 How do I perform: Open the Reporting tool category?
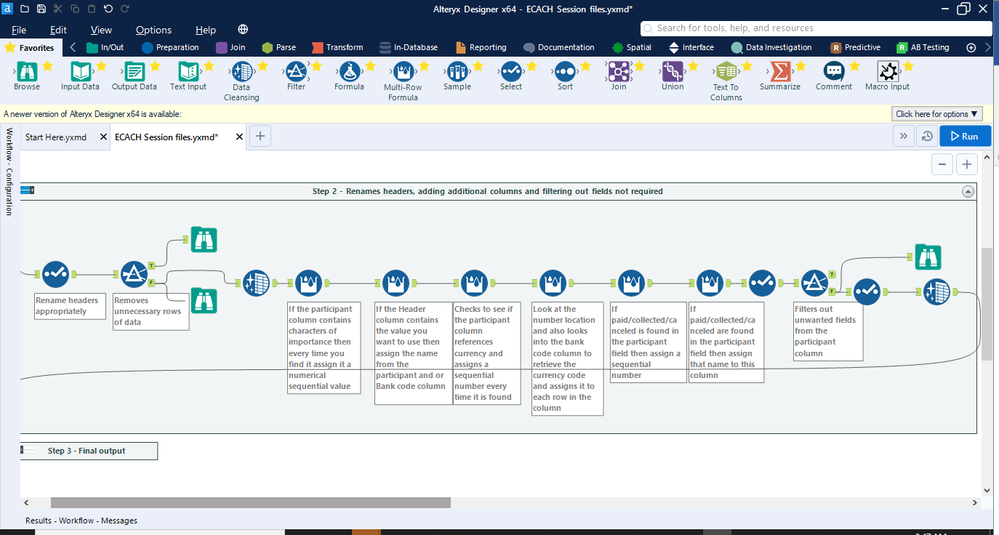[x=481, y=47]
